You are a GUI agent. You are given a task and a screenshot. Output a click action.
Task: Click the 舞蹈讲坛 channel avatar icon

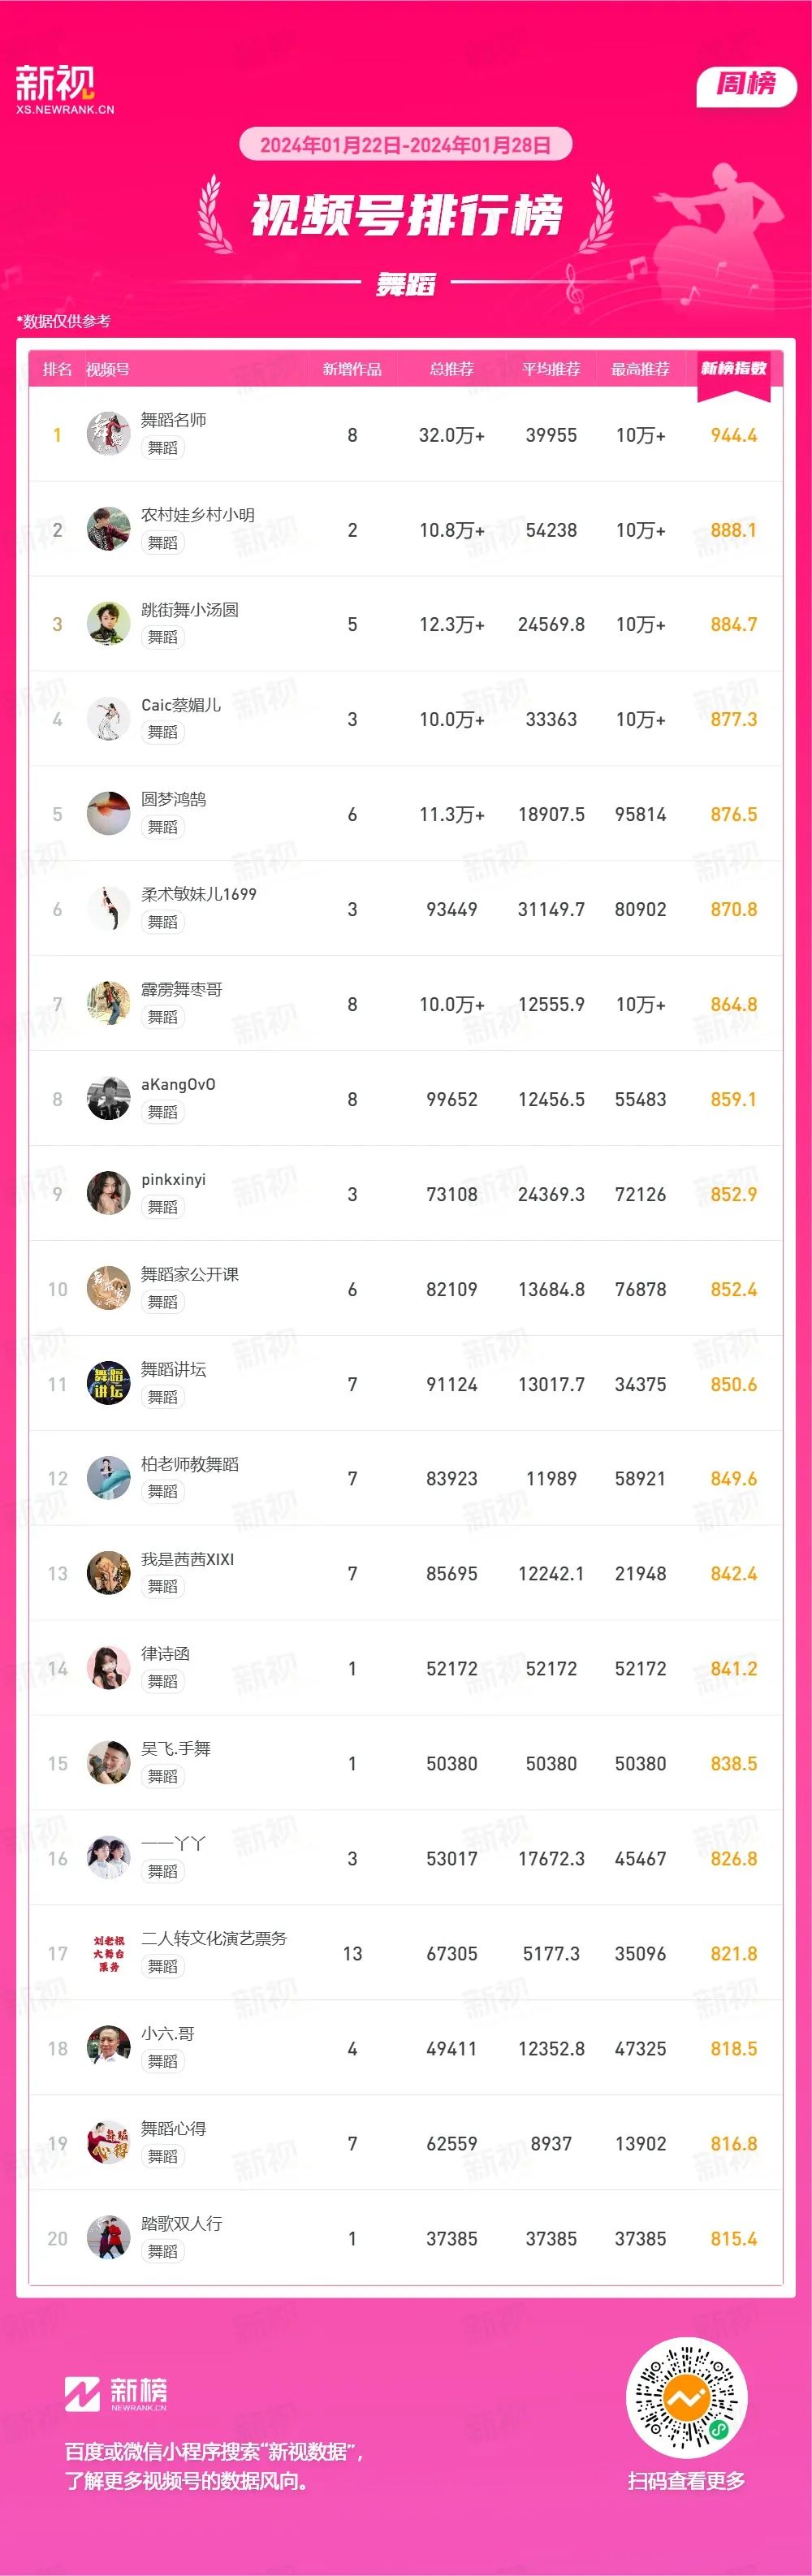coord(108,1384)
